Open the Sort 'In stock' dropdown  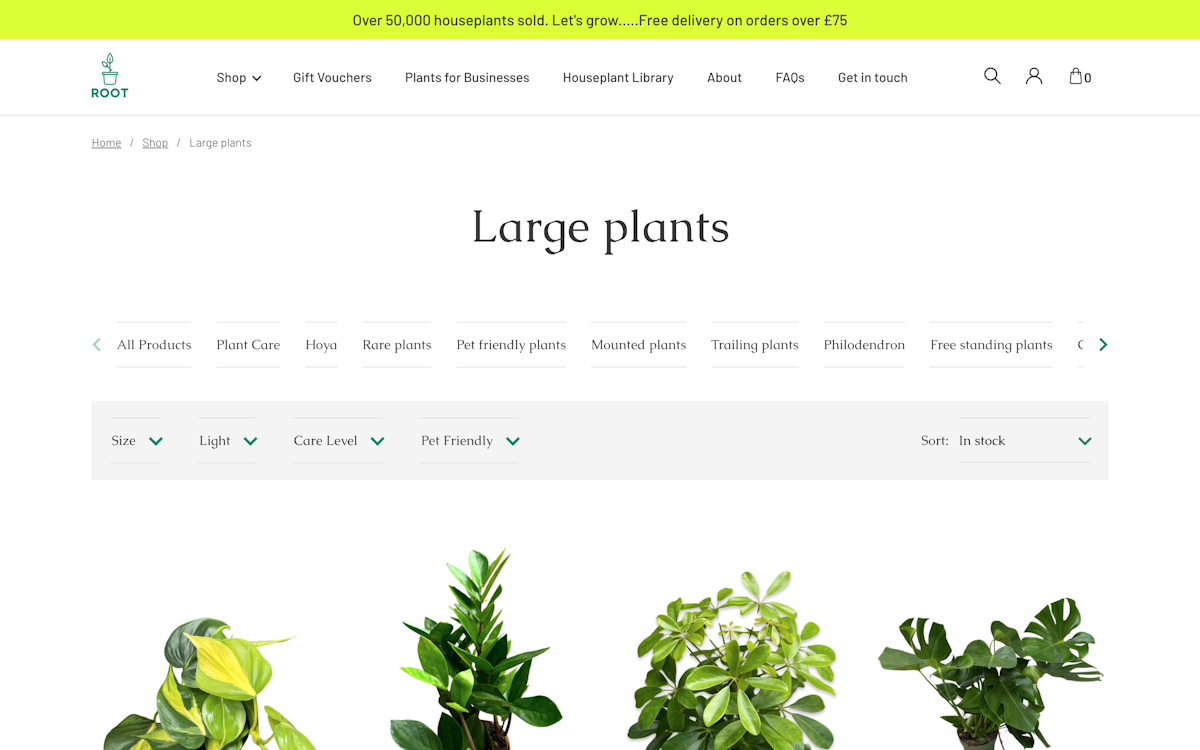coord(1025,441)
